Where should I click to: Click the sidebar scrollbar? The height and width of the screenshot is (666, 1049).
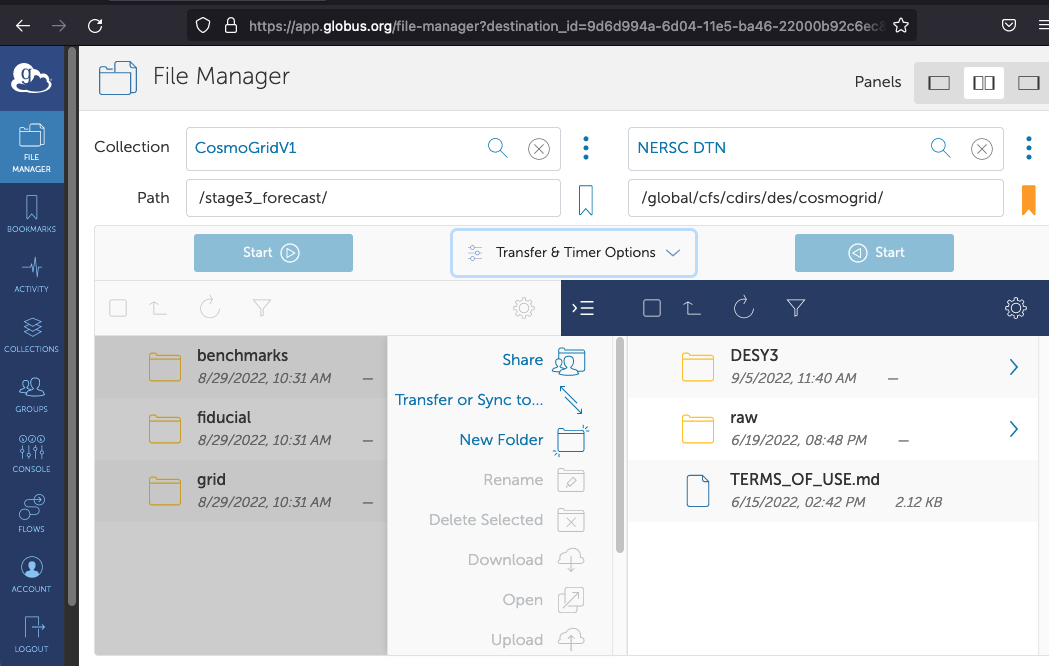coord(72,327)
